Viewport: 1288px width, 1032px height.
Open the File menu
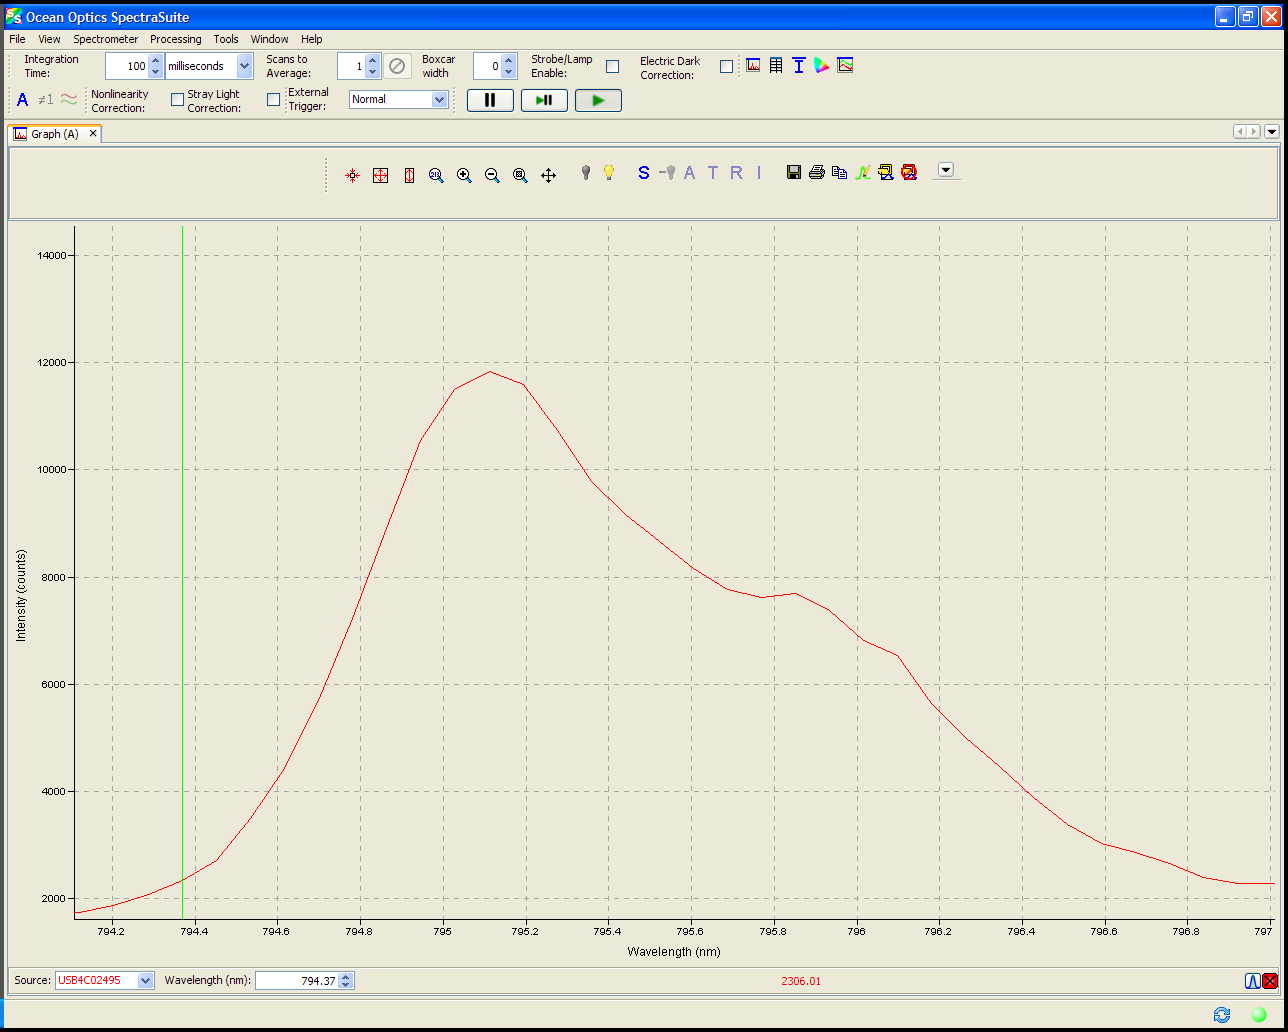click(17, 39)
